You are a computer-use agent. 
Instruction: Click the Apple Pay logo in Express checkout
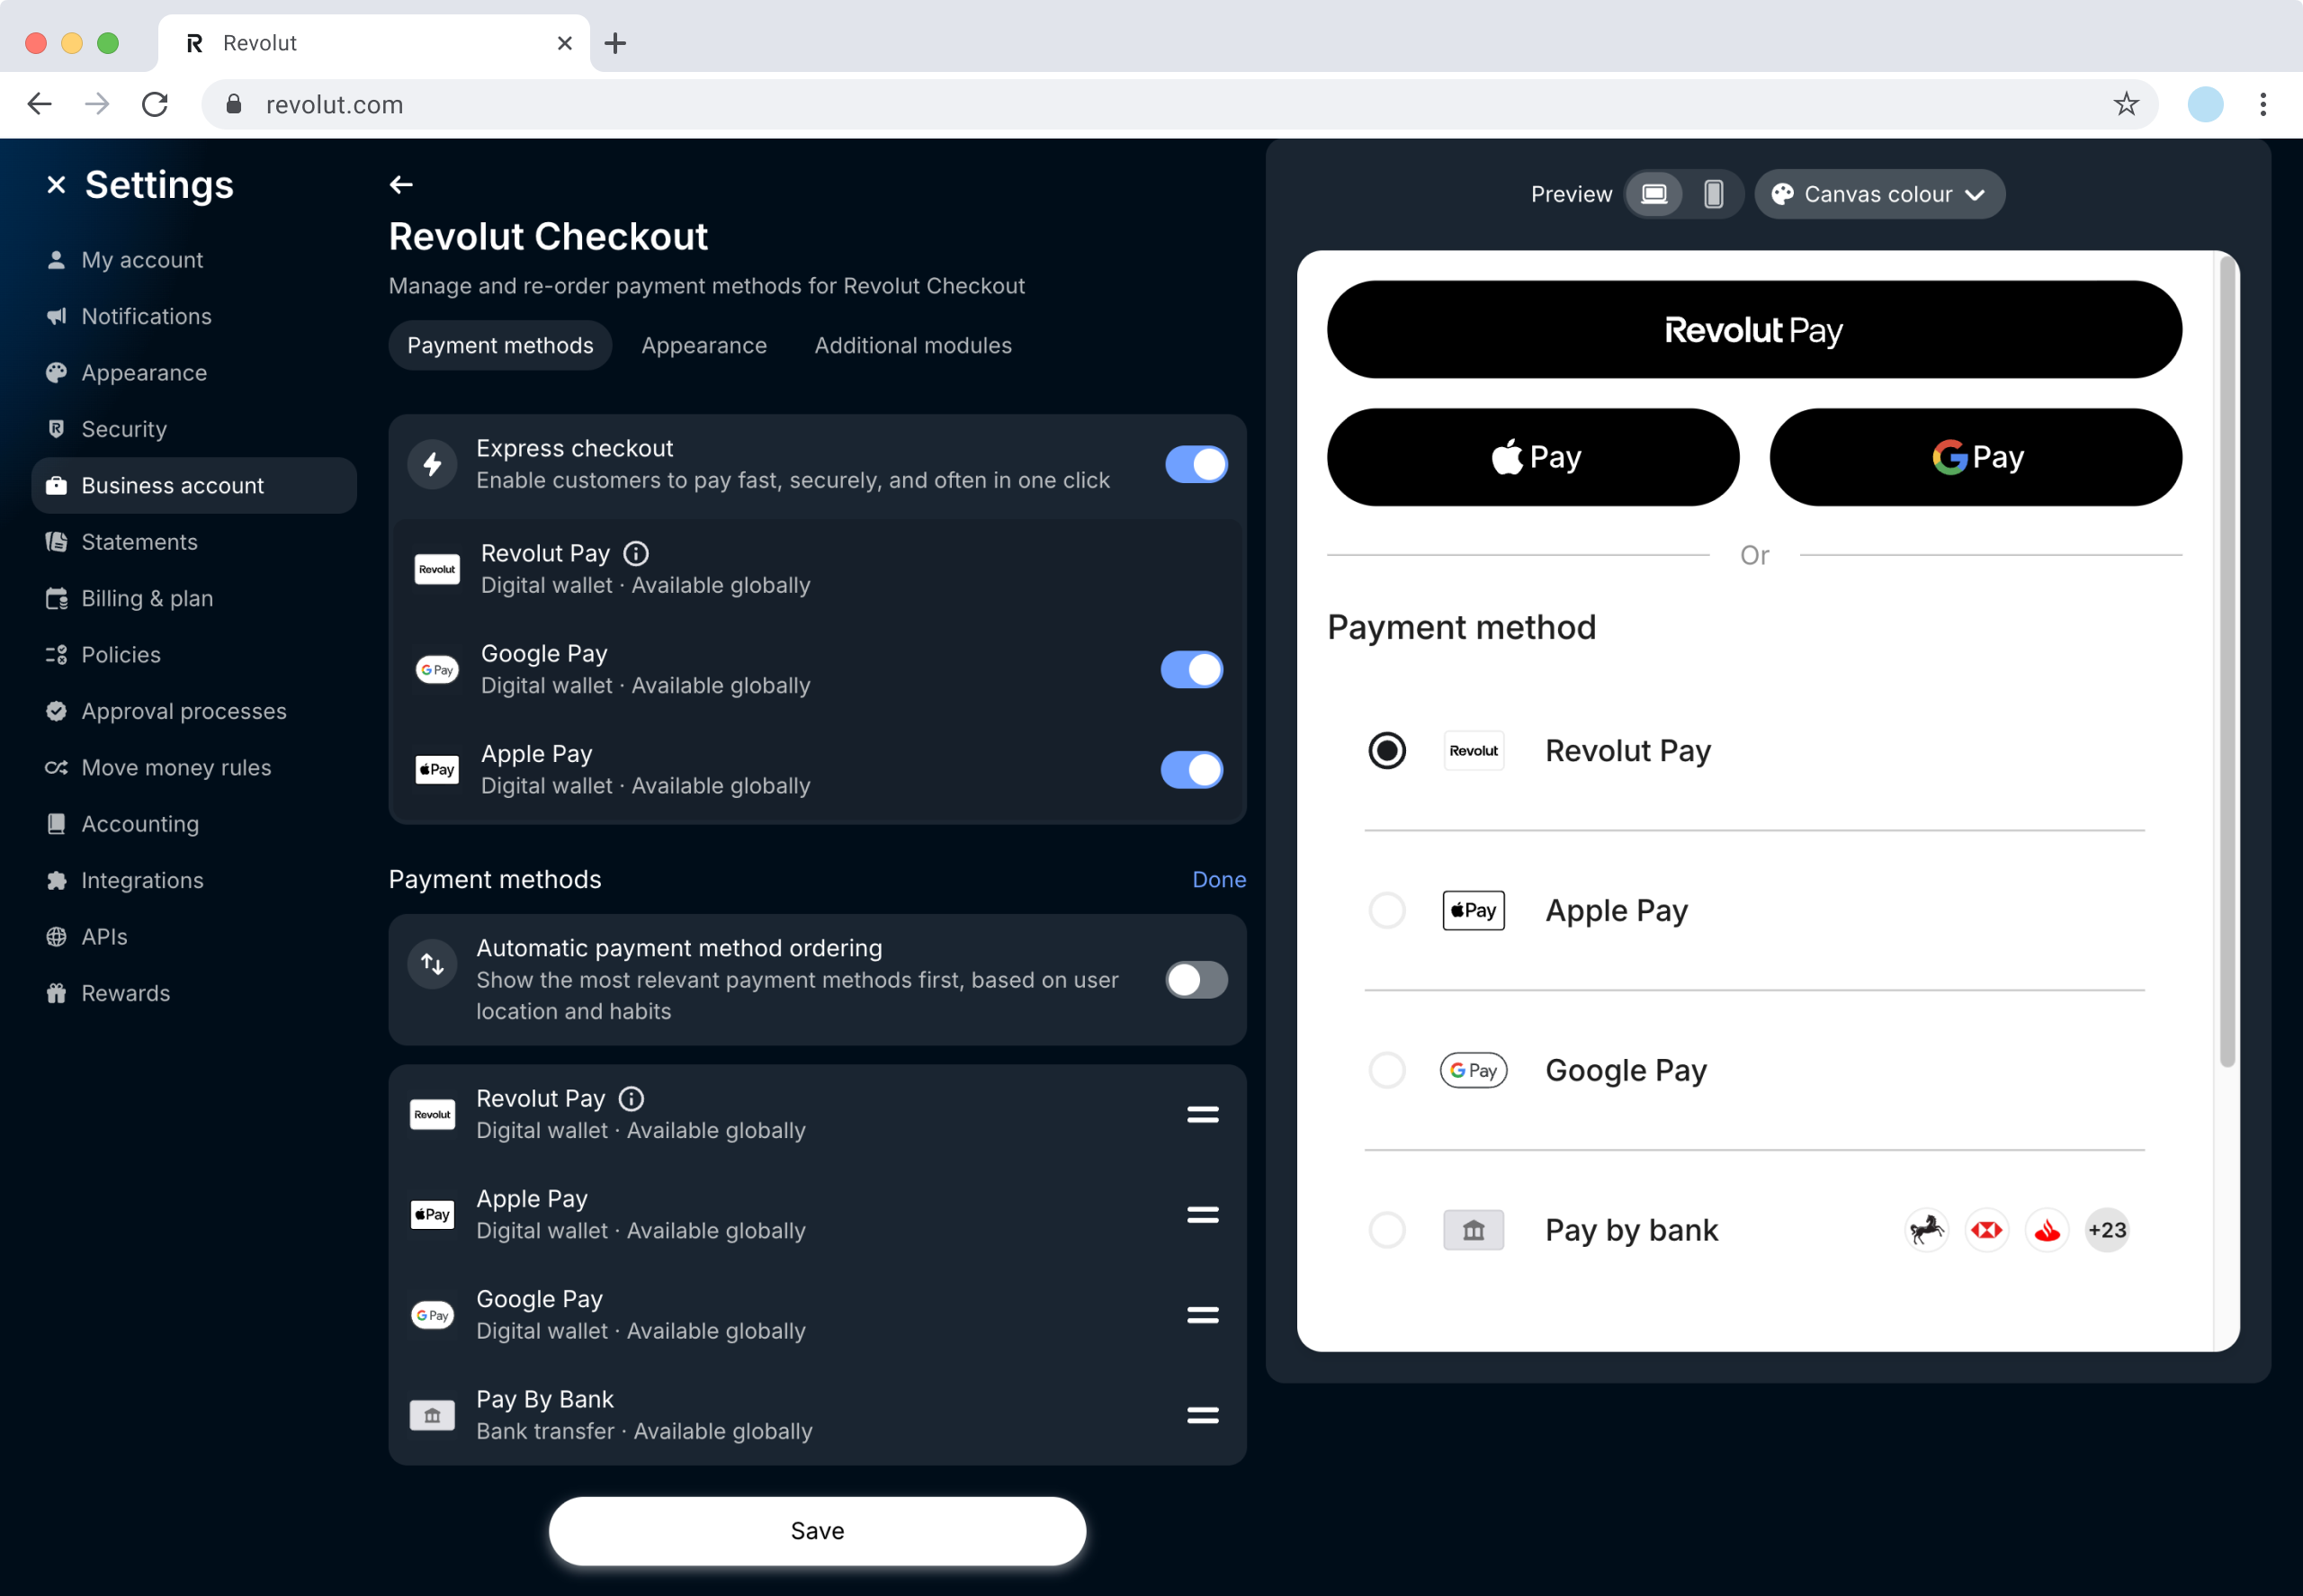point(437,769)
